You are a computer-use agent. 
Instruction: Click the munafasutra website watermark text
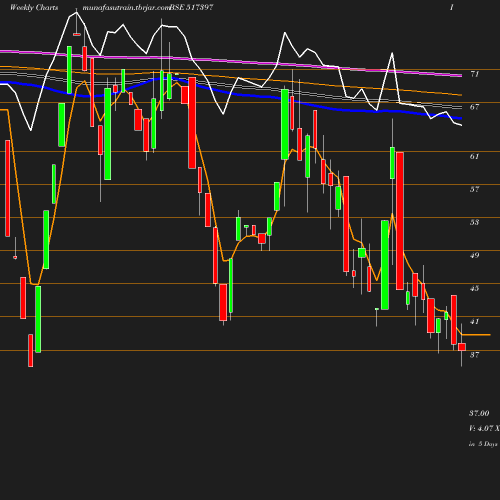[126, 7]
